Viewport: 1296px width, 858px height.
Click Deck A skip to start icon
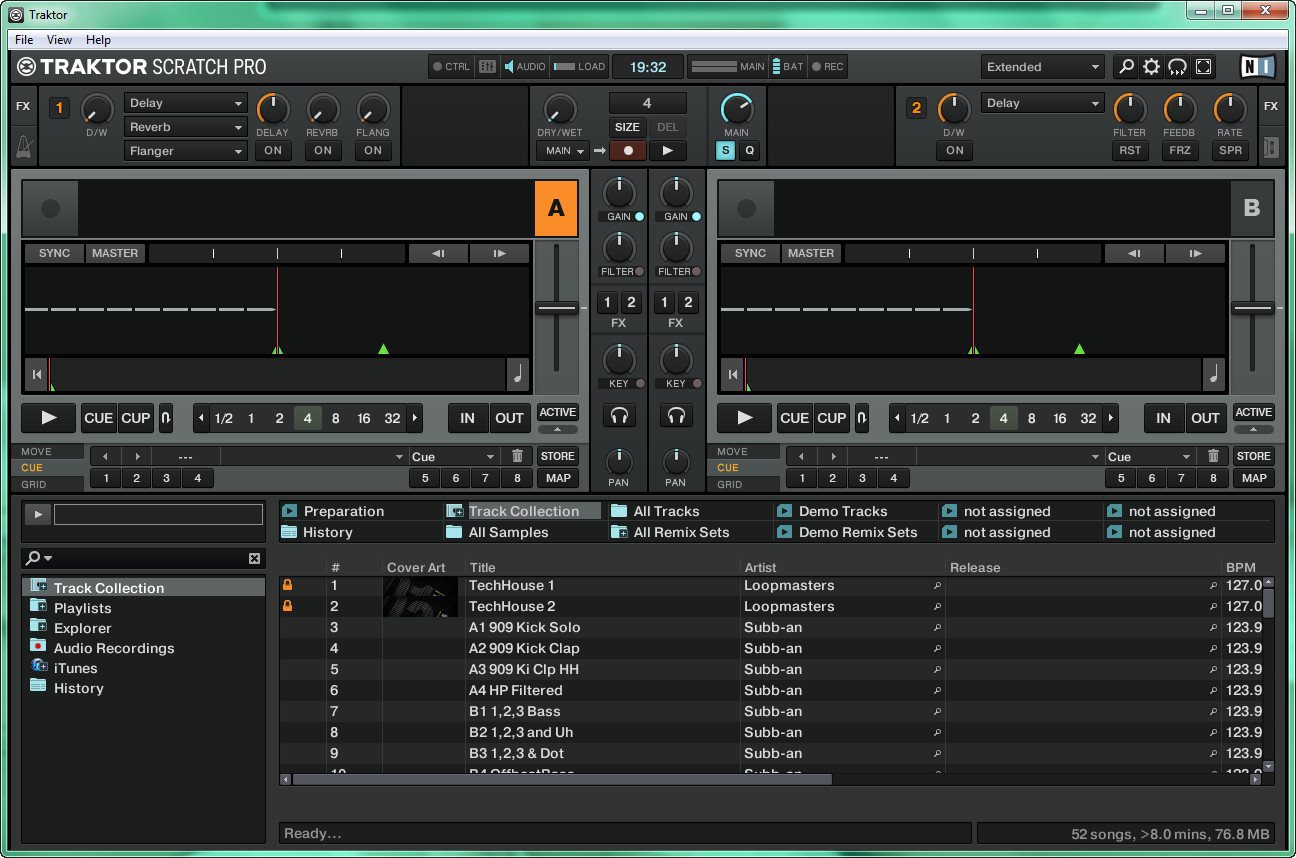coord(37,375)
